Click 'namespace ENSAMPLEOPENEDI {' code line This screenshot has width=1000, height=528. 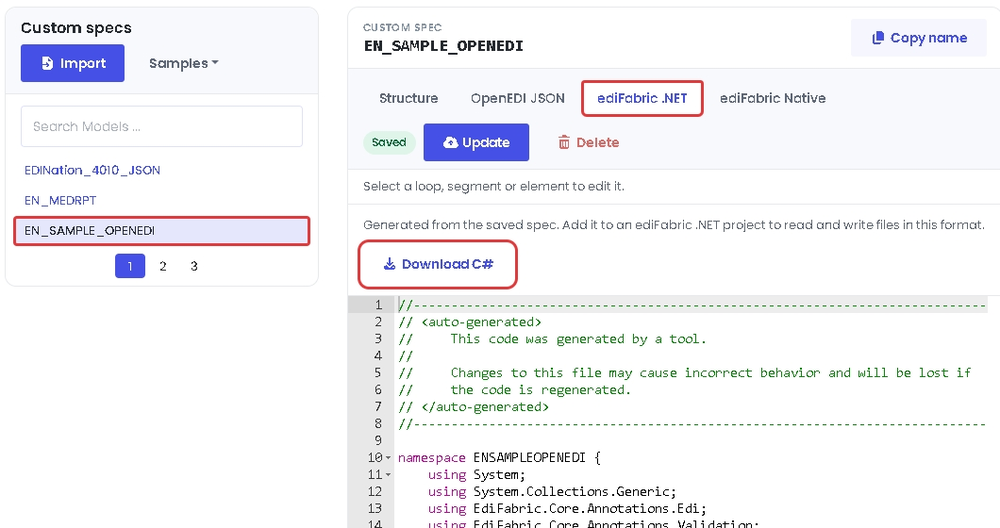[499, 458]
